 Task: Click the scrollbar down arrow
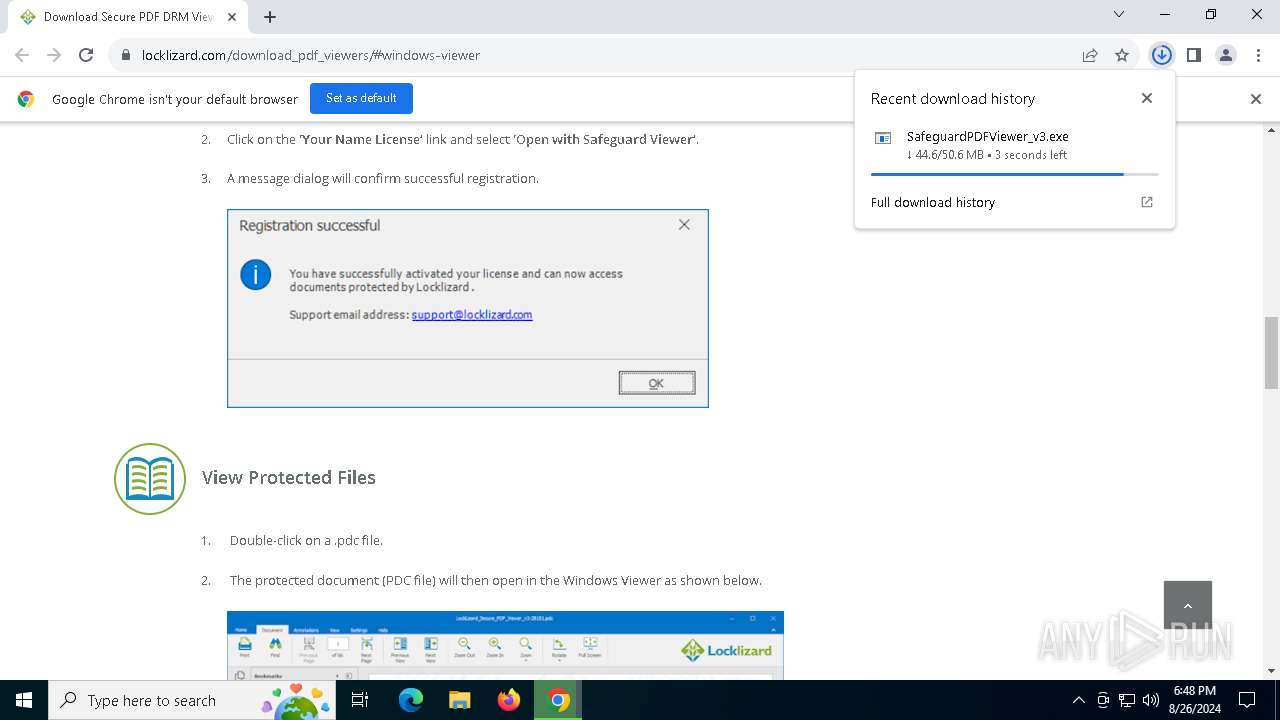(x=1271, y=671)
